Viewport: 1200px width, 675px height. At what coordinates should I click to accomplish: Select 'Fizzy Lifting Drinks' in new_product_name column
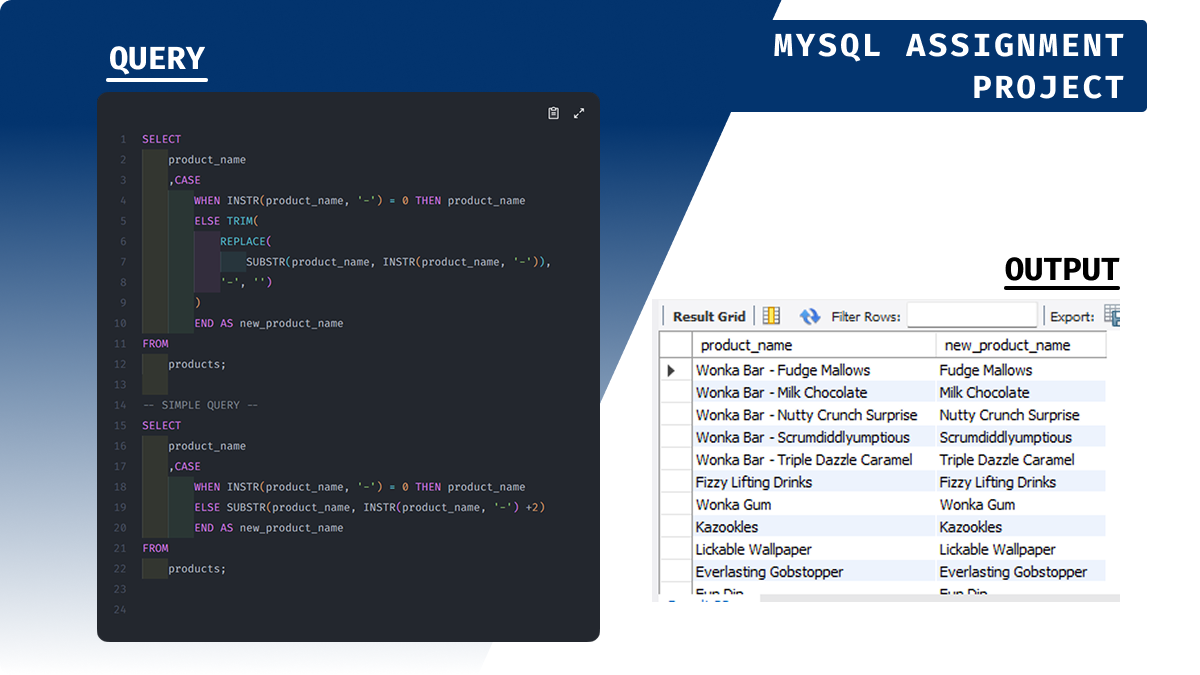coord(1021,482)
